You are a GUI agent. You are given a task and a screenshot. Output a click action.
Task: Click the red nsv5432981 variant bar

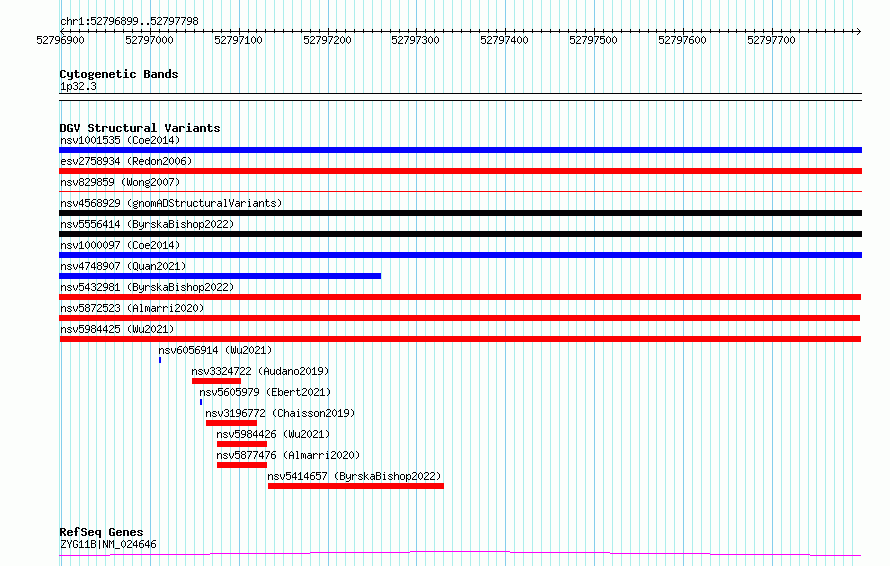[460, 297]
